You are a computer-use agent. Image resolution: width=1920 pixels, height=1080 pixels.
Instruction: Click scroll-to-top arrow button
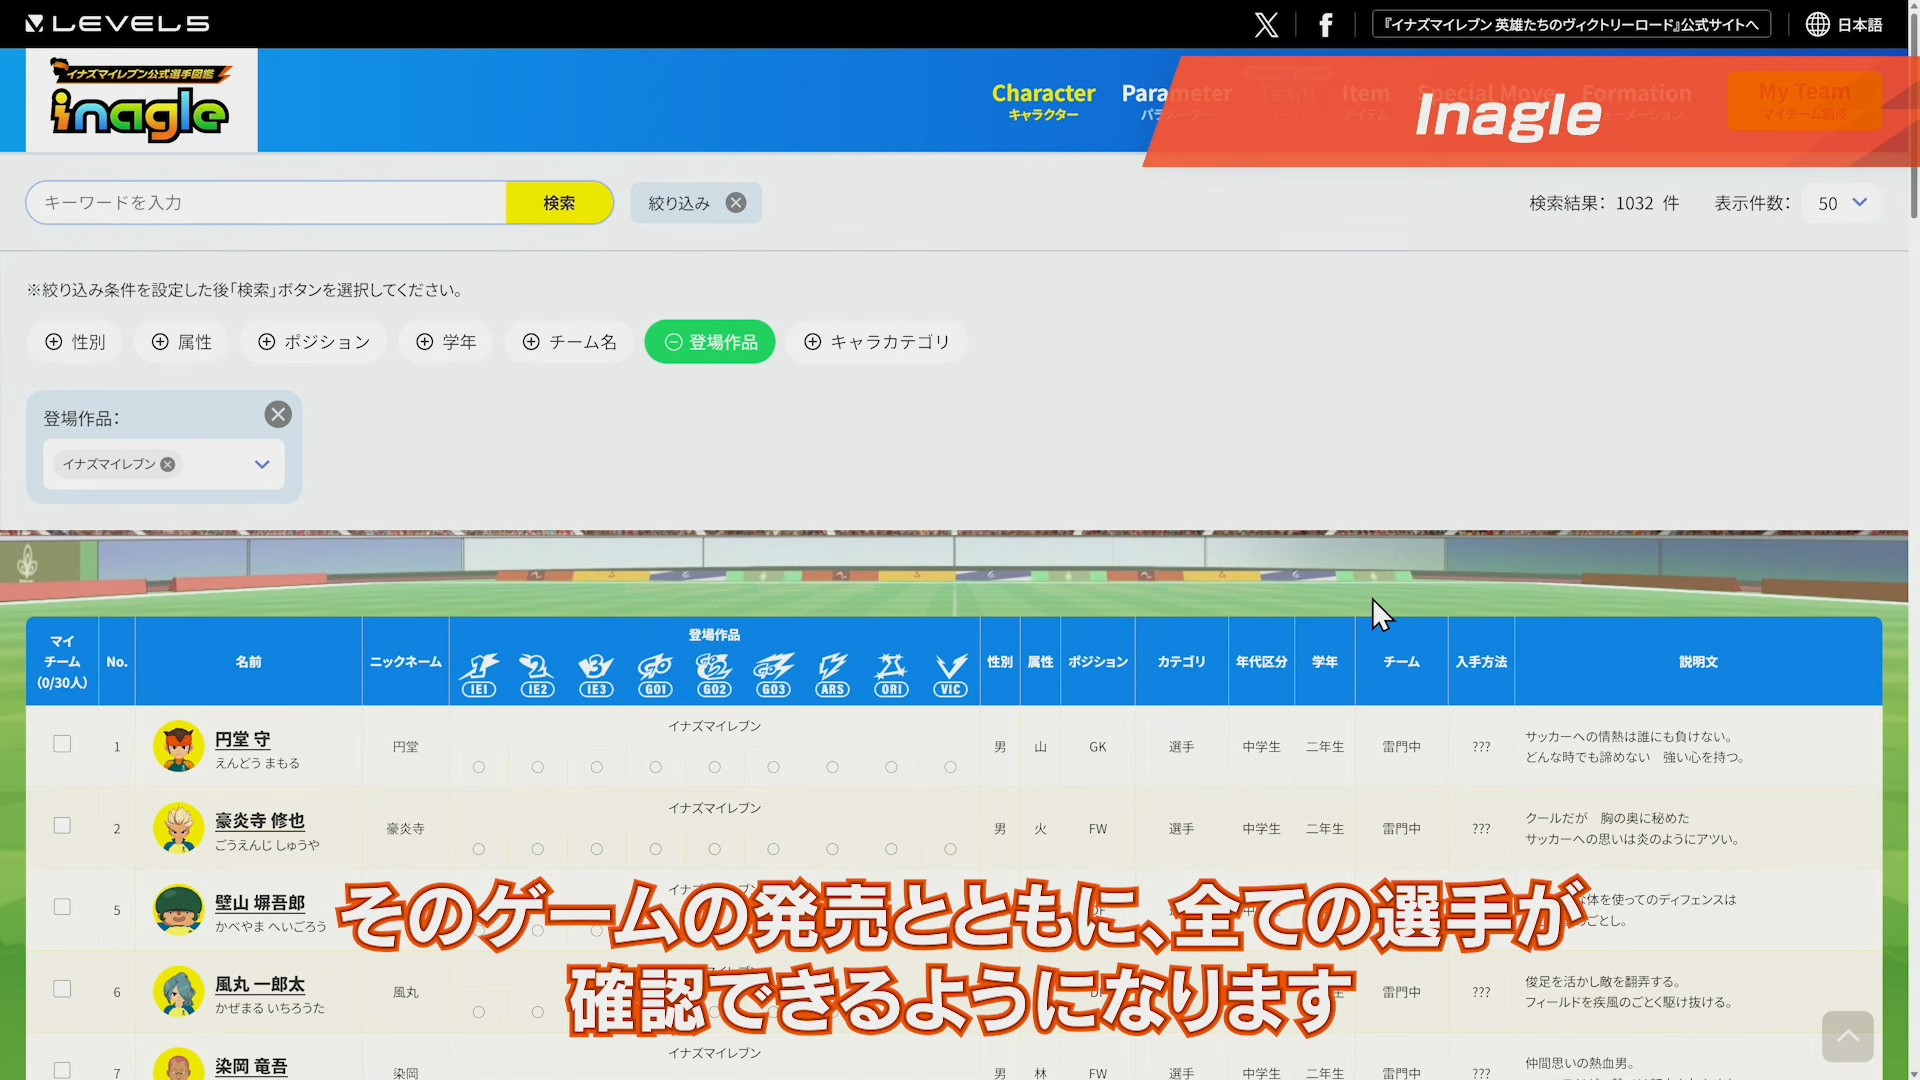[x=1846, y=1037]
